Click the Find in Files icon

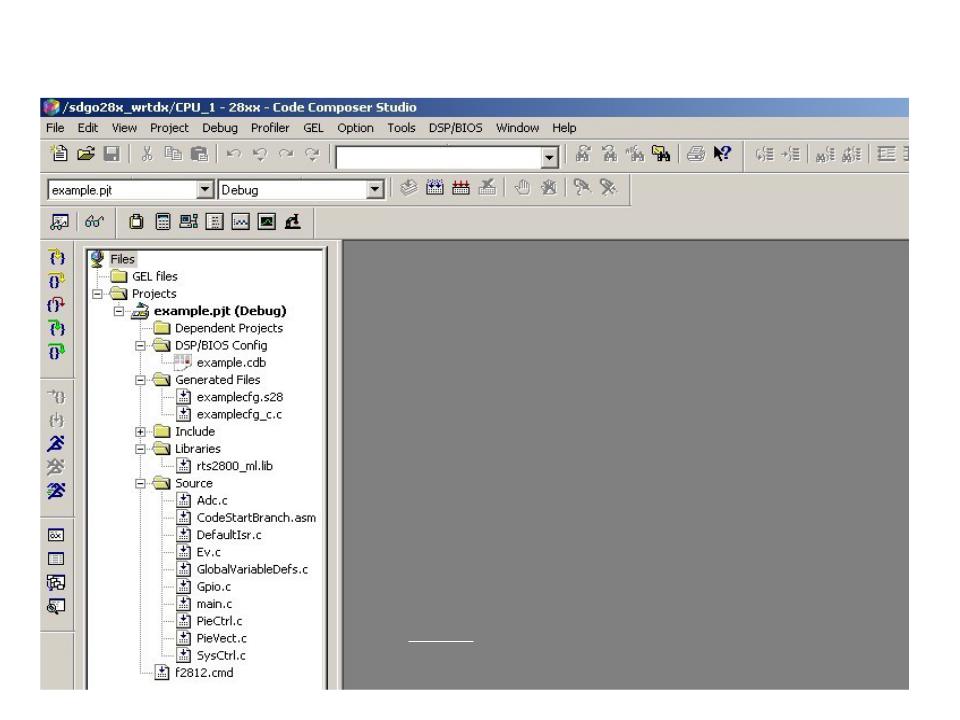tap(661, 153)
